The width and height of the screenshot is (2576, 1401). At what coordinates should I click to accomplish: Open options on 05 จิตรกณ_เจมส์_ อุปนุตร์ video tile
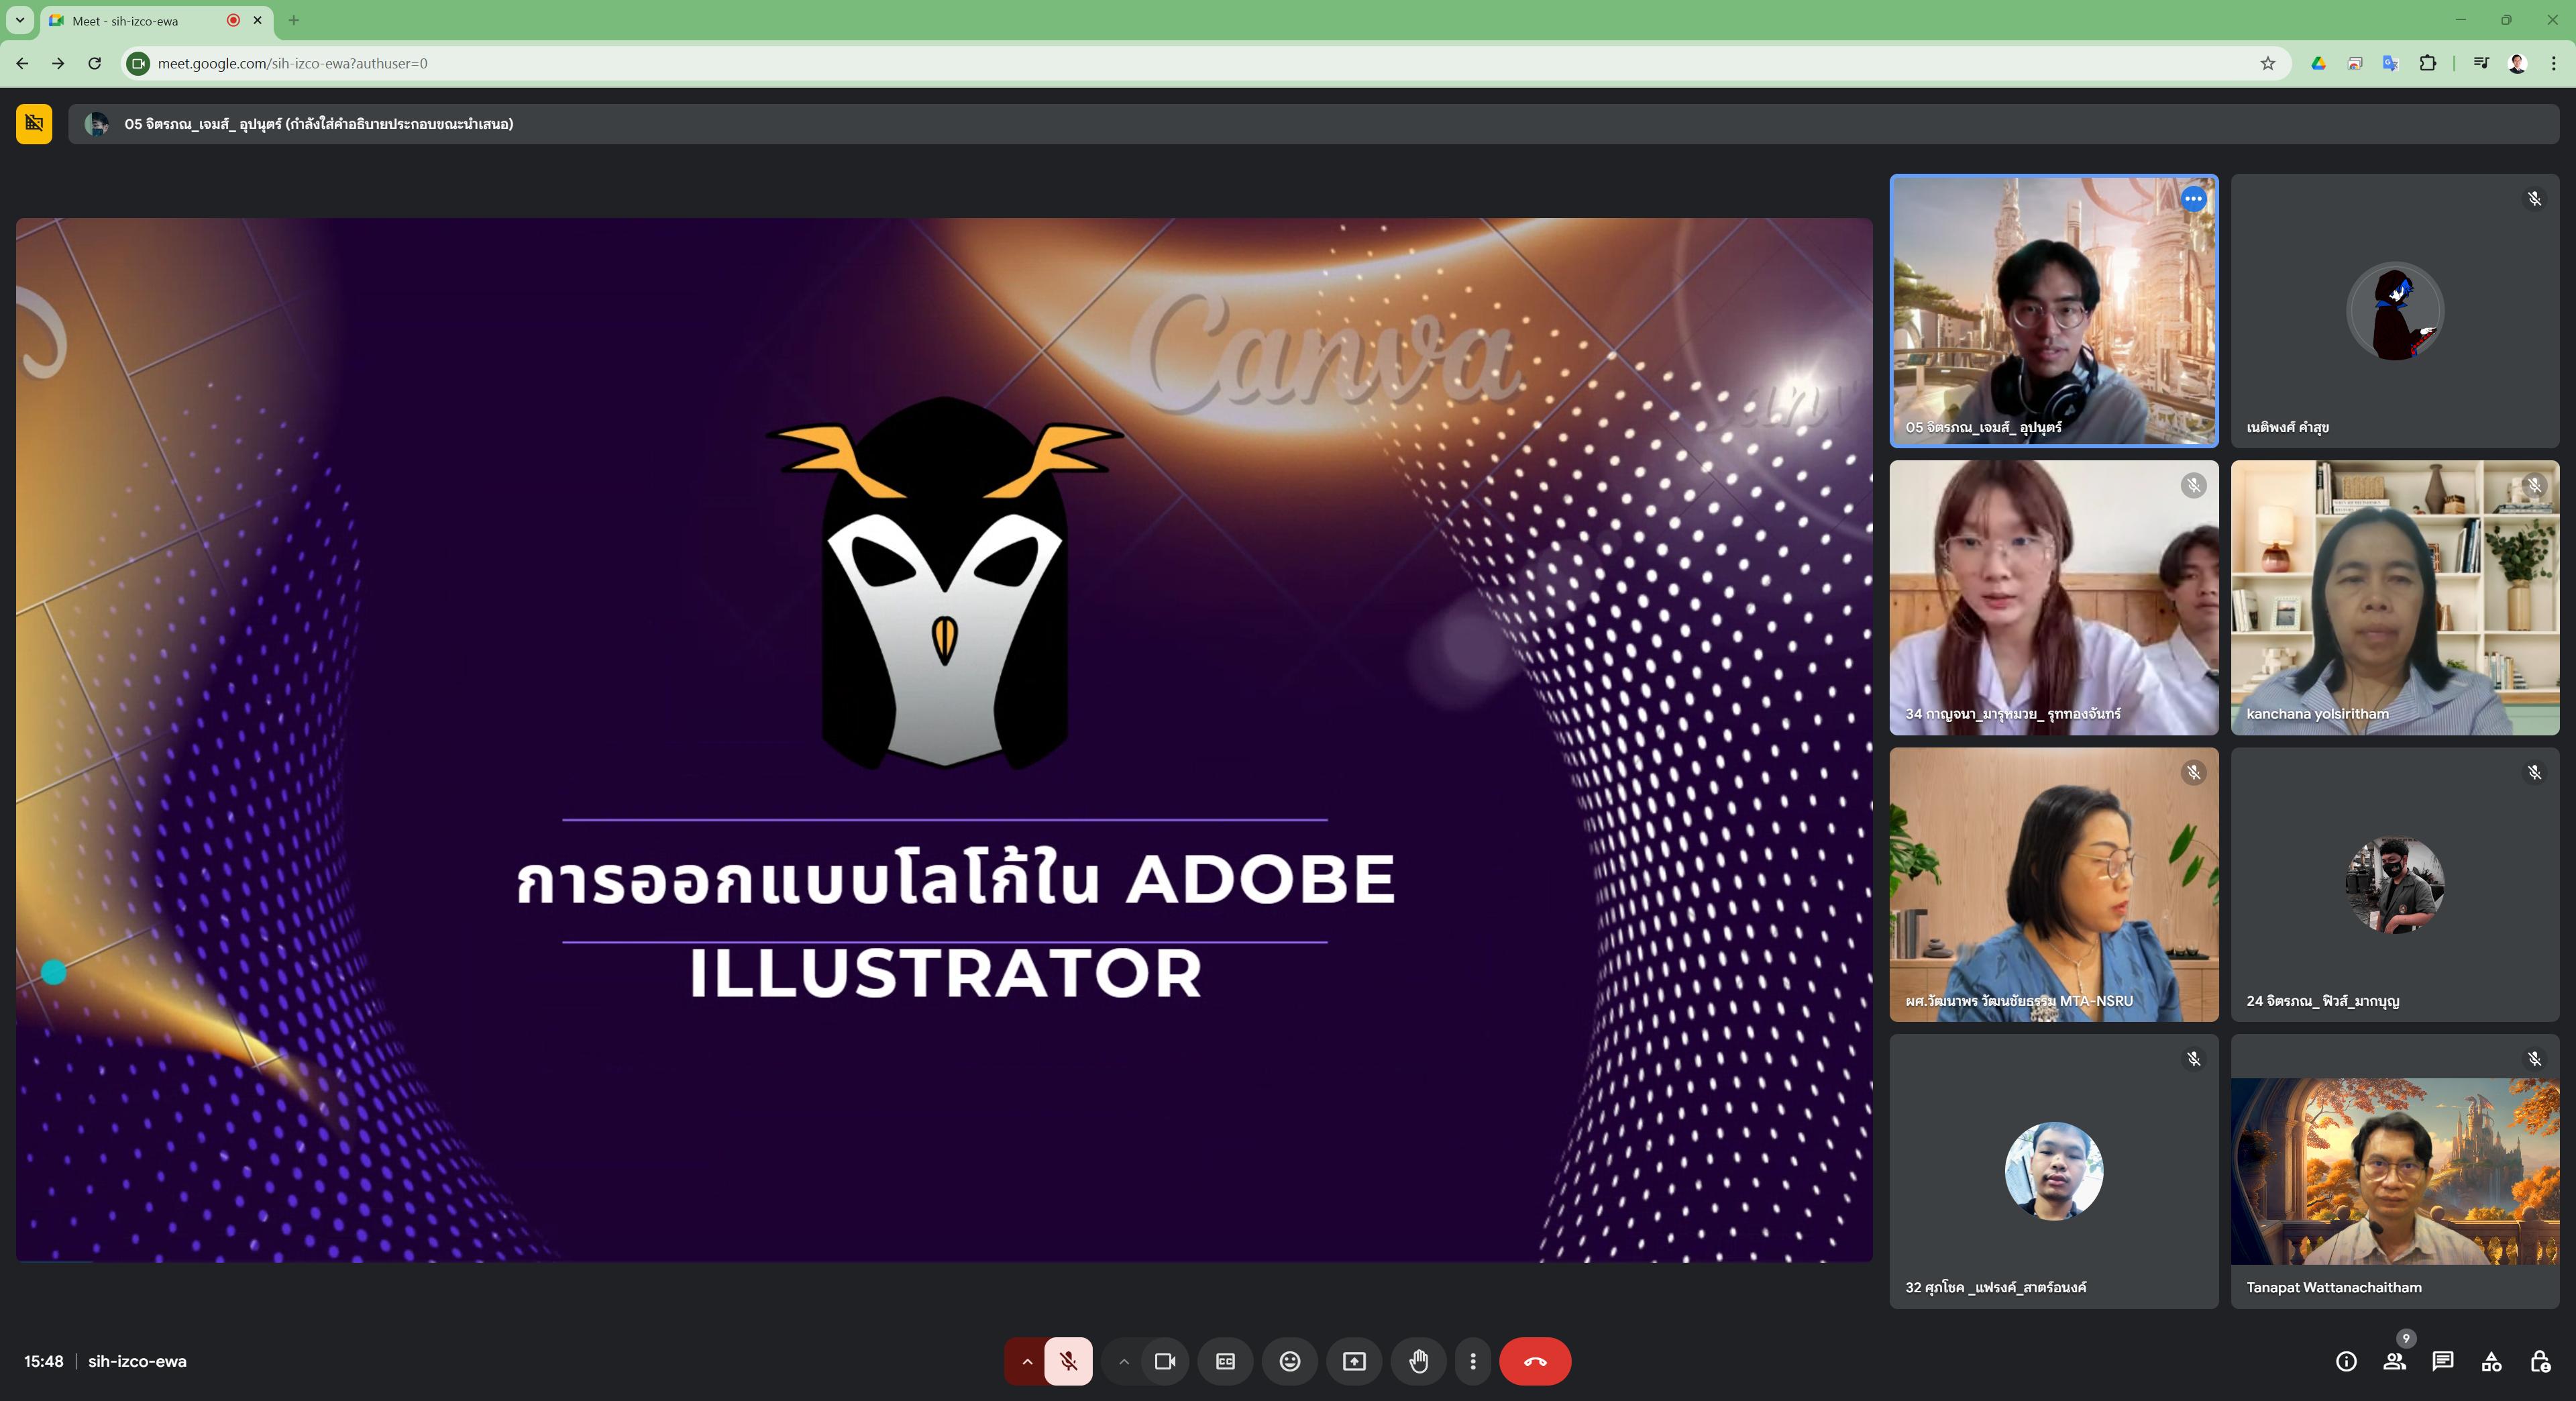(2193, 199)
